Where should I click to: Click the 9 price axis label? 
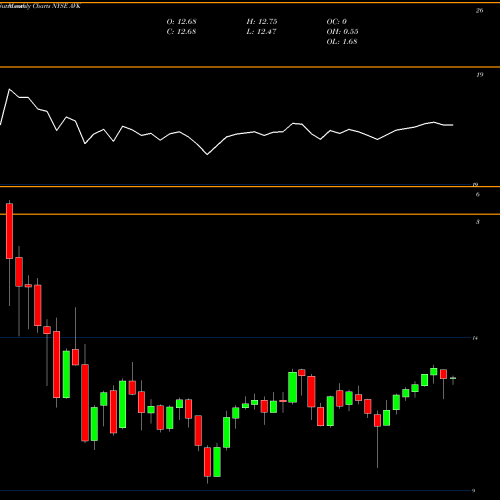473,490
